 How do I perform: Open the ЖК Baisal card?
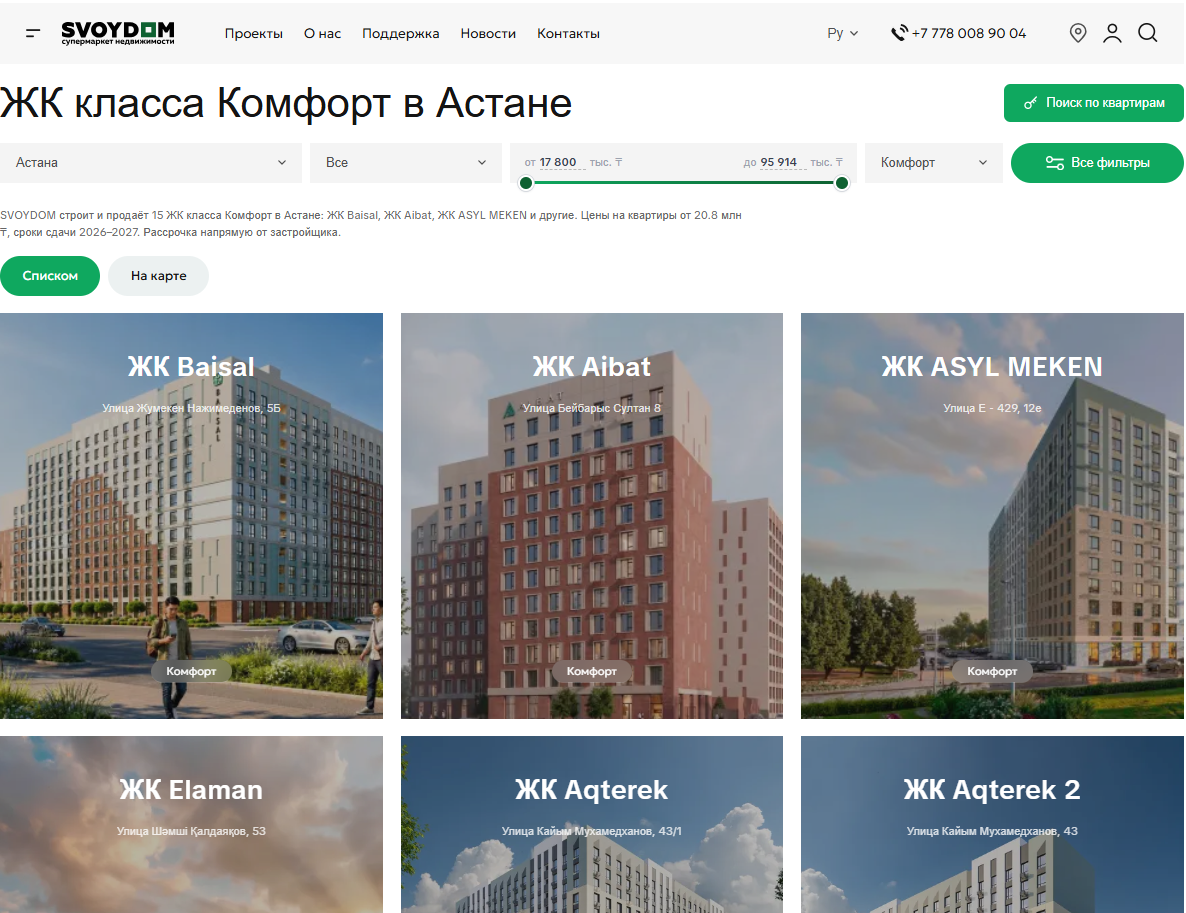[x=191, y=516]
